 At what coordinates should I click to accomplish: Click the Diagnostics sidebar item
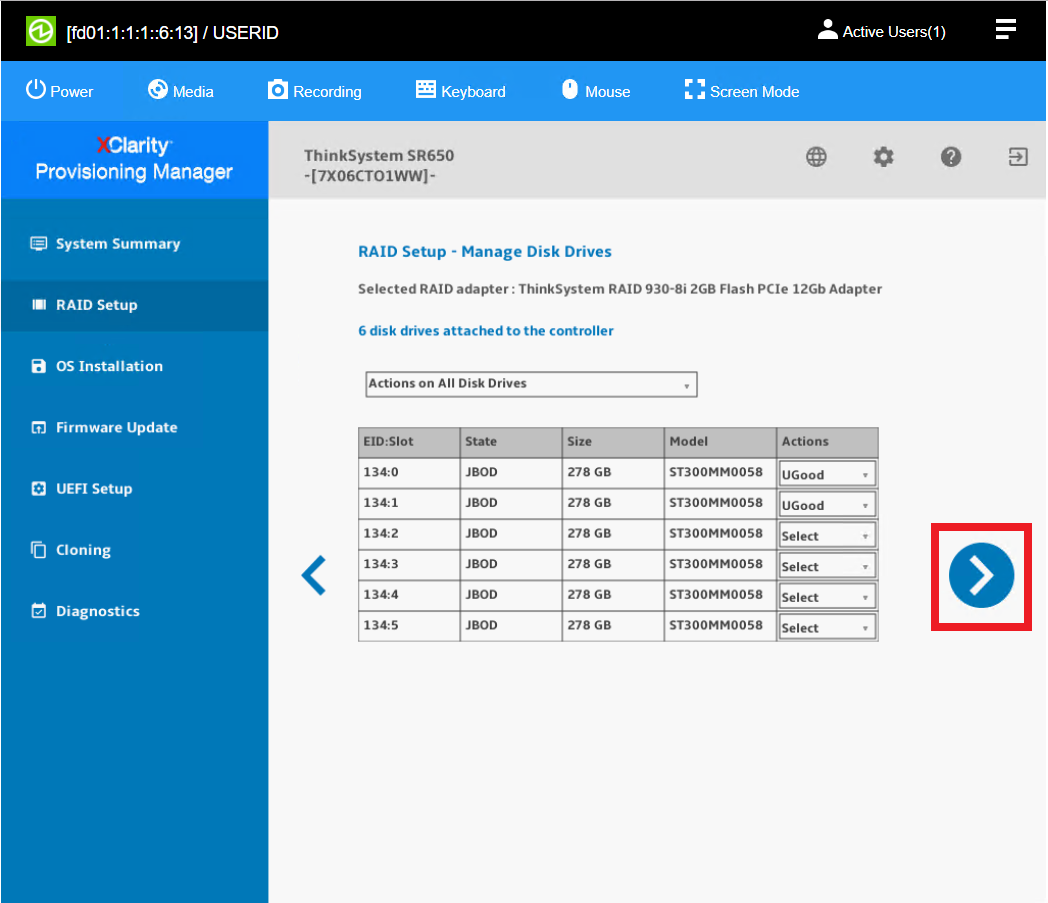[97, 611]
